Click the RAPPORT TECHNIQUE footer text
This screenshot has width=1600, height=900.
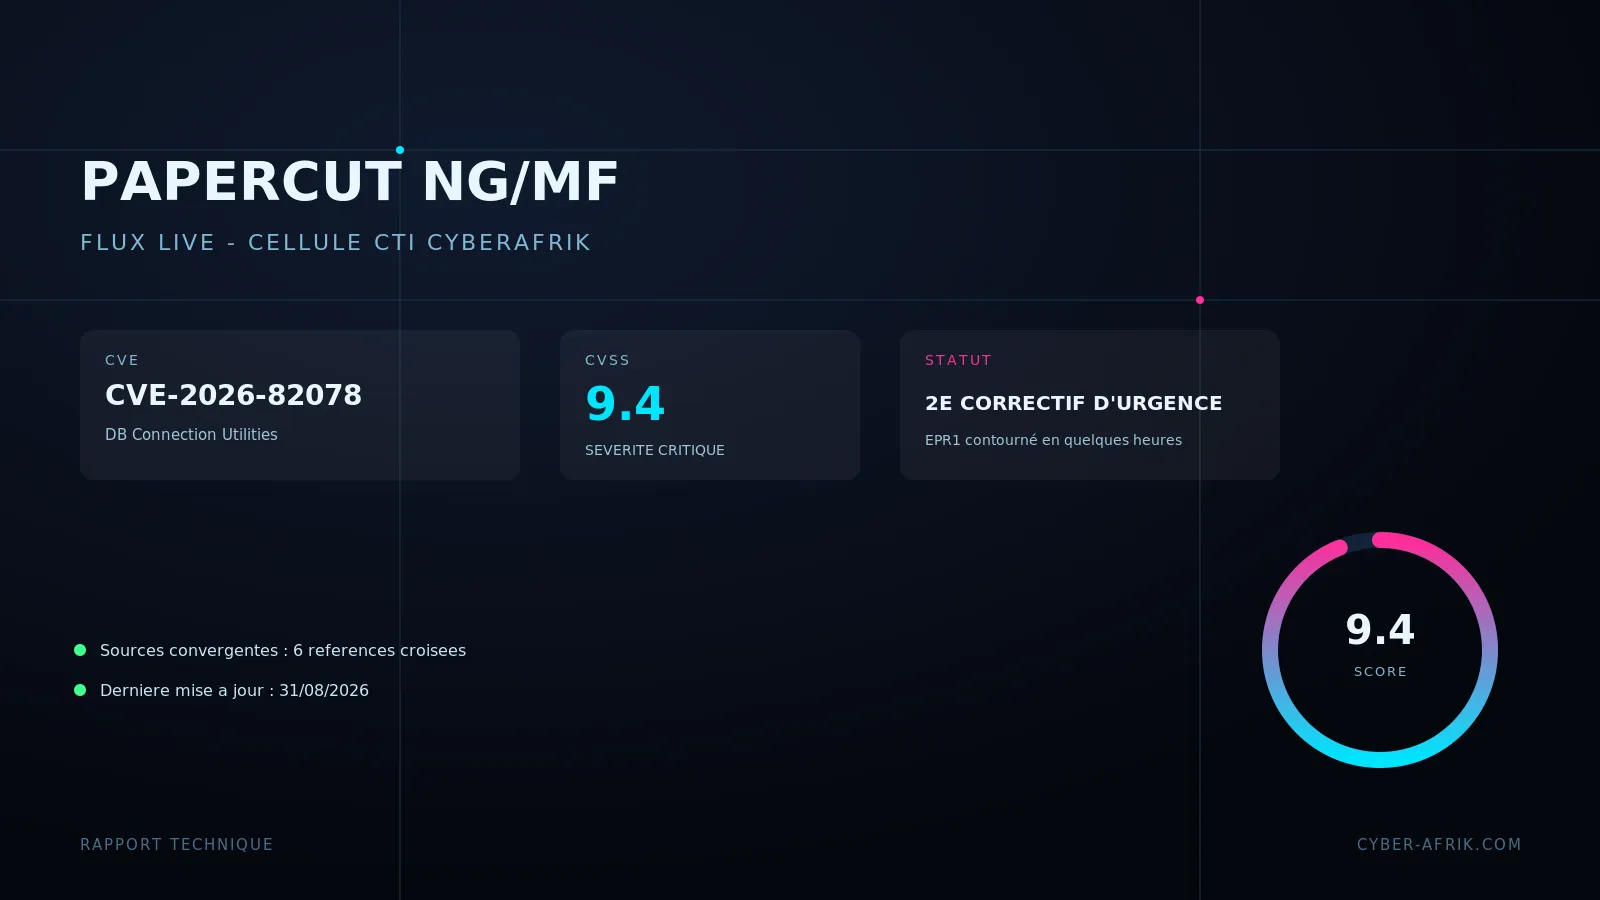(176, 844)
